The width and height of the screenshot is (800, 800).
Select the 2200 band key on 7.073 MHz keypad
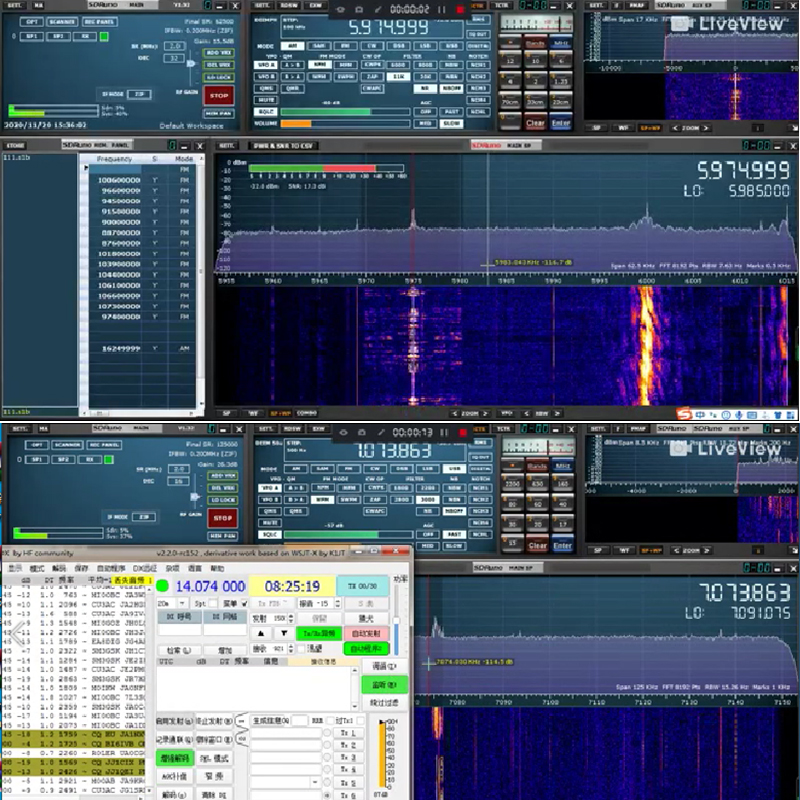coord(512,484)
